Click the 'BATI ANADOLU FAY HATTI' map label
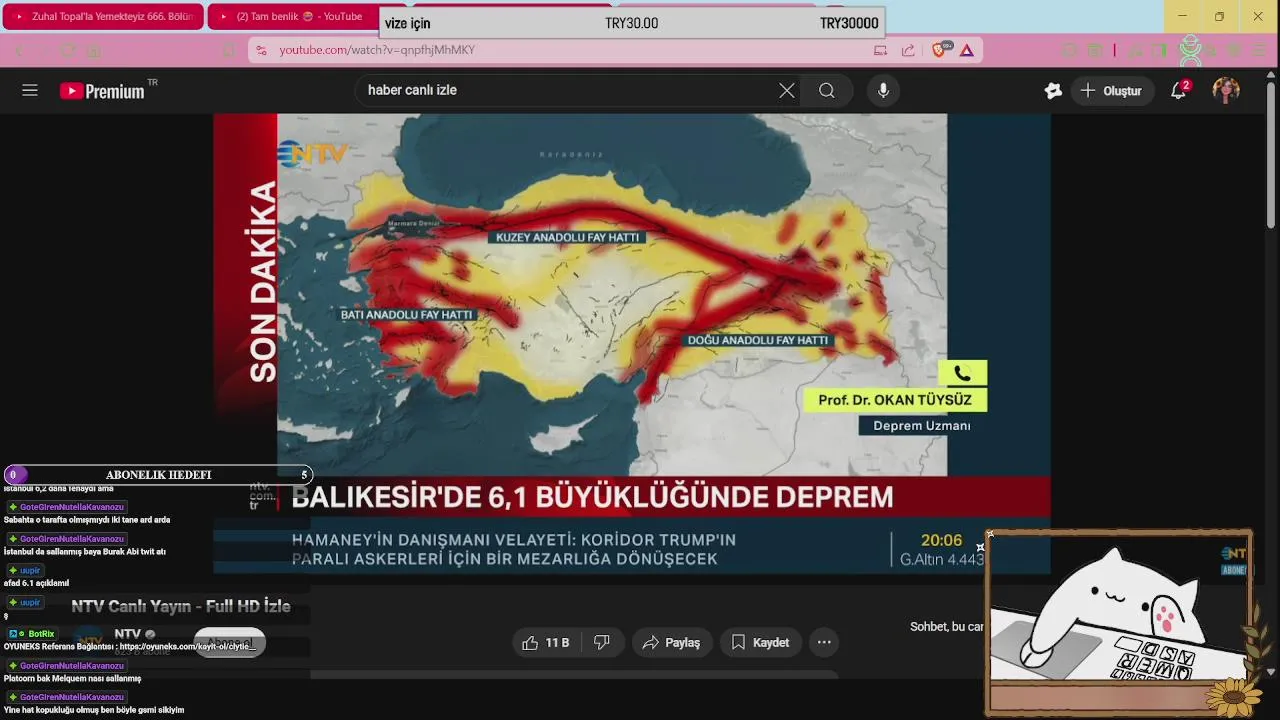The image size is (1280, 720). click(x=407, y=314)
